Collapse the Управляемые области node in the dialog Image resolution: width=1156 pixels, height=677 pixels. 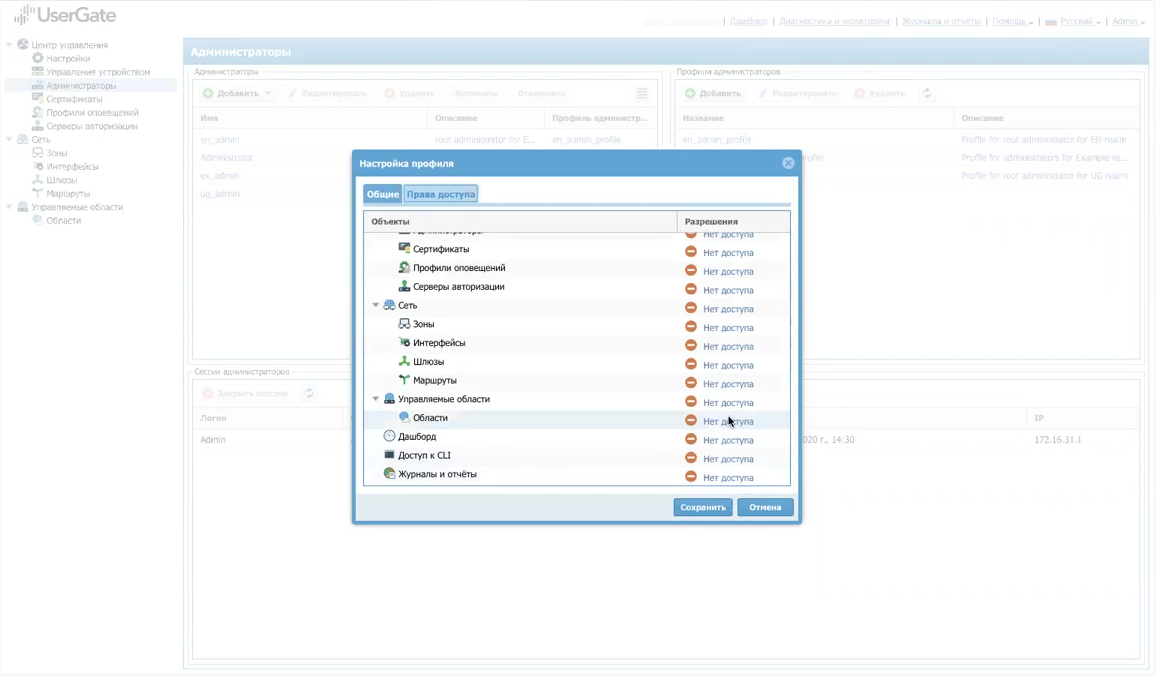375,399
